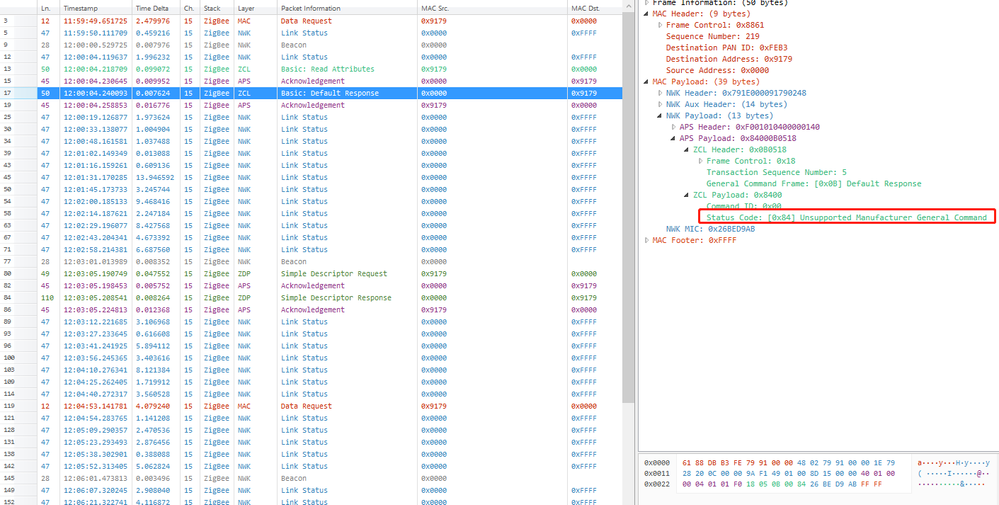Expand the NWK Header node

pyautogui.click(x=661, y=93)
